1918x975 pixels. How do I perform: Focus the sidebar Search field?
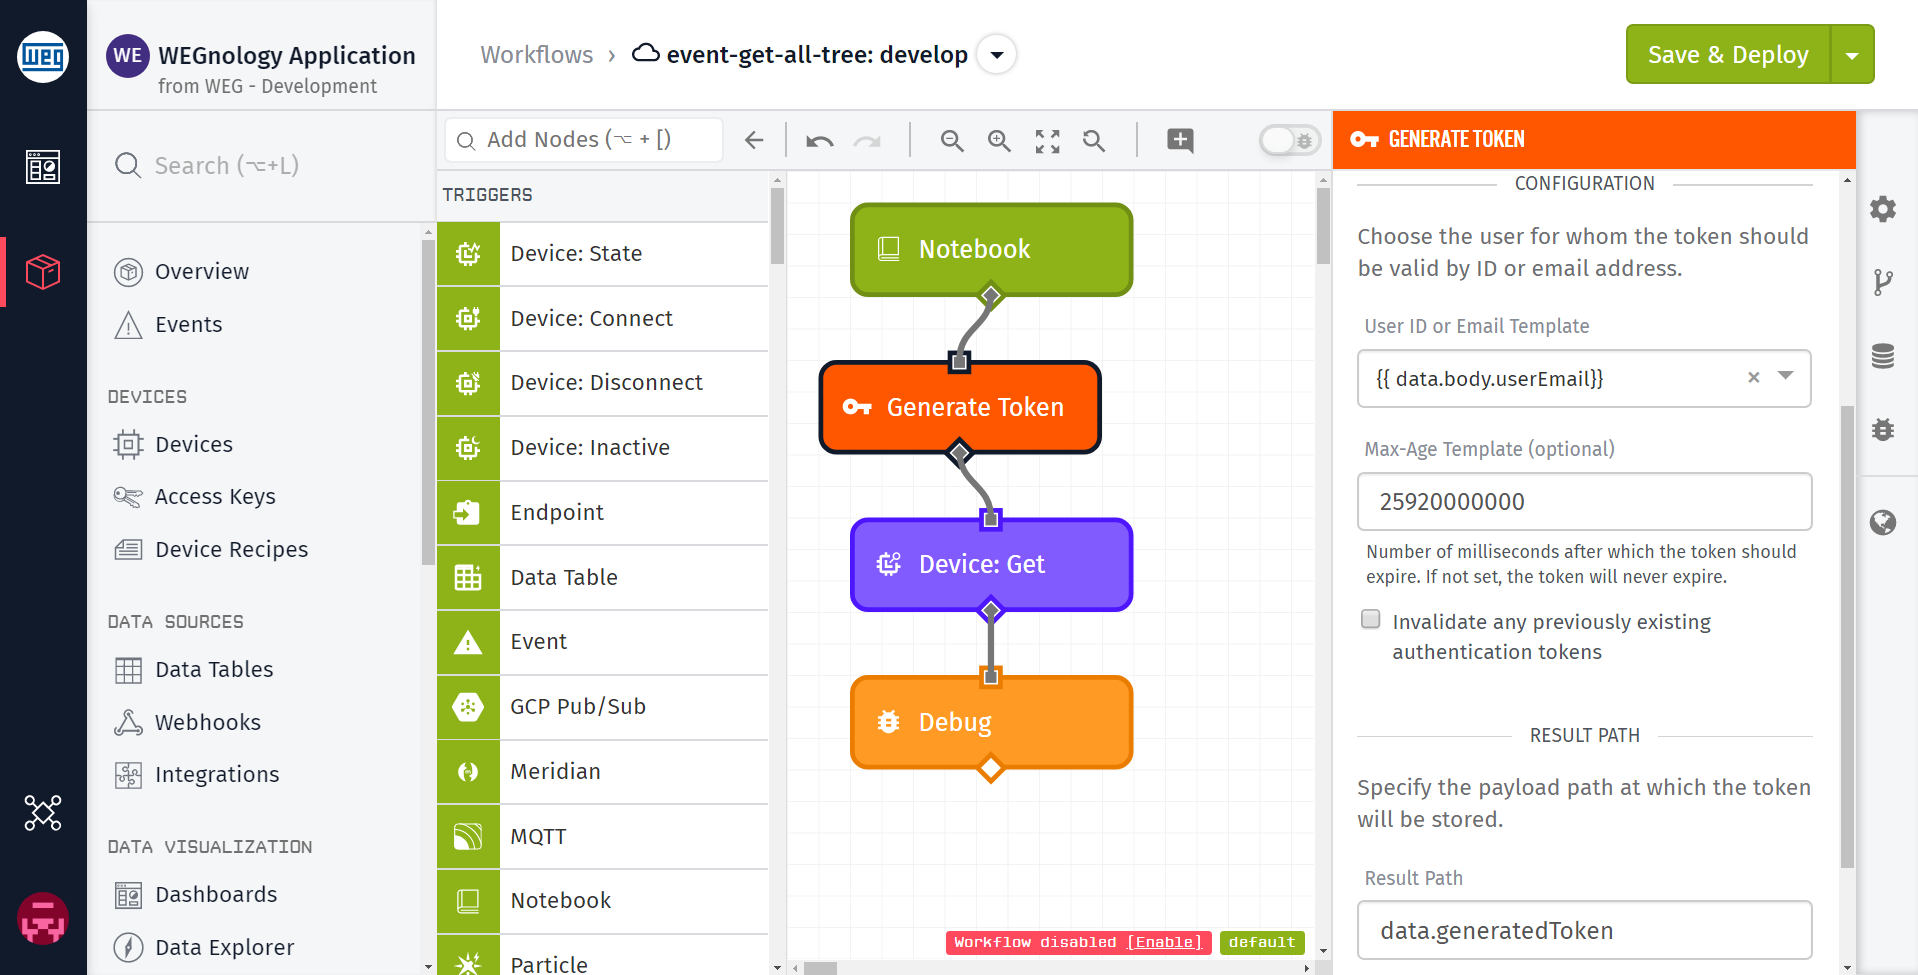262,166
